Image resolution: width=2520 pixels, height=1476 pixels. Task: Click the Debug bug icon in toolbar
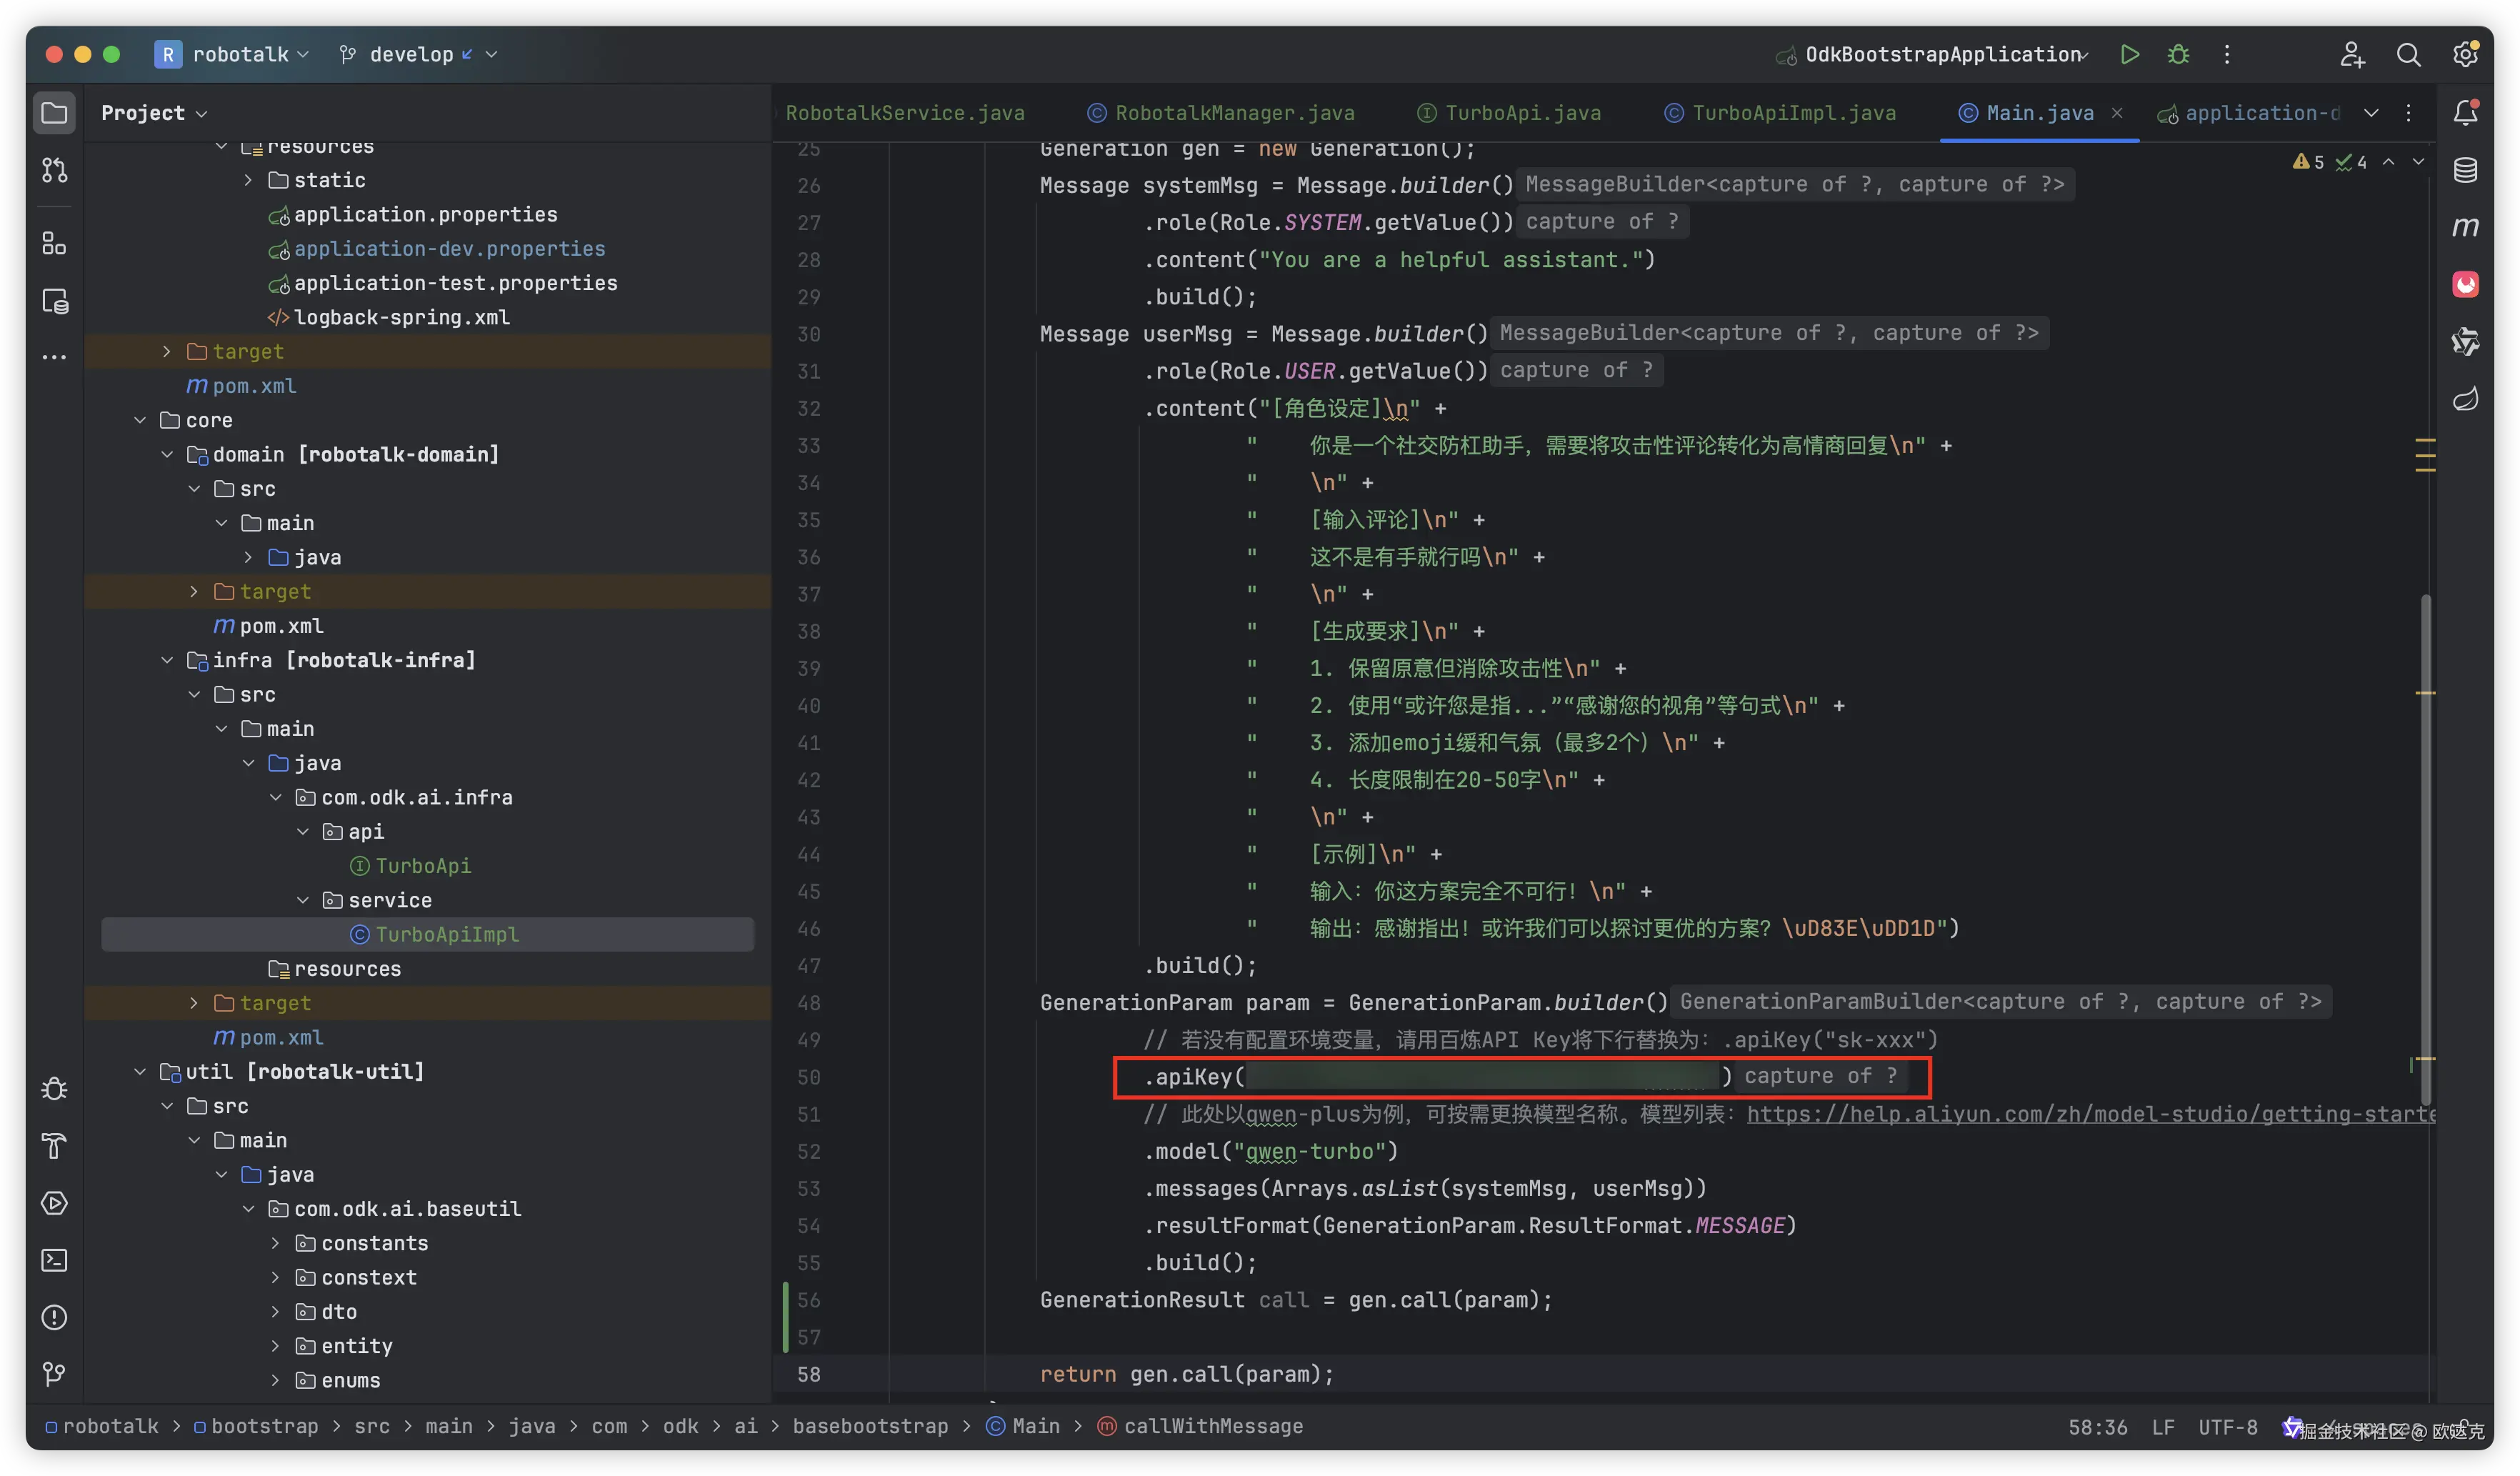click(2178, 54)
